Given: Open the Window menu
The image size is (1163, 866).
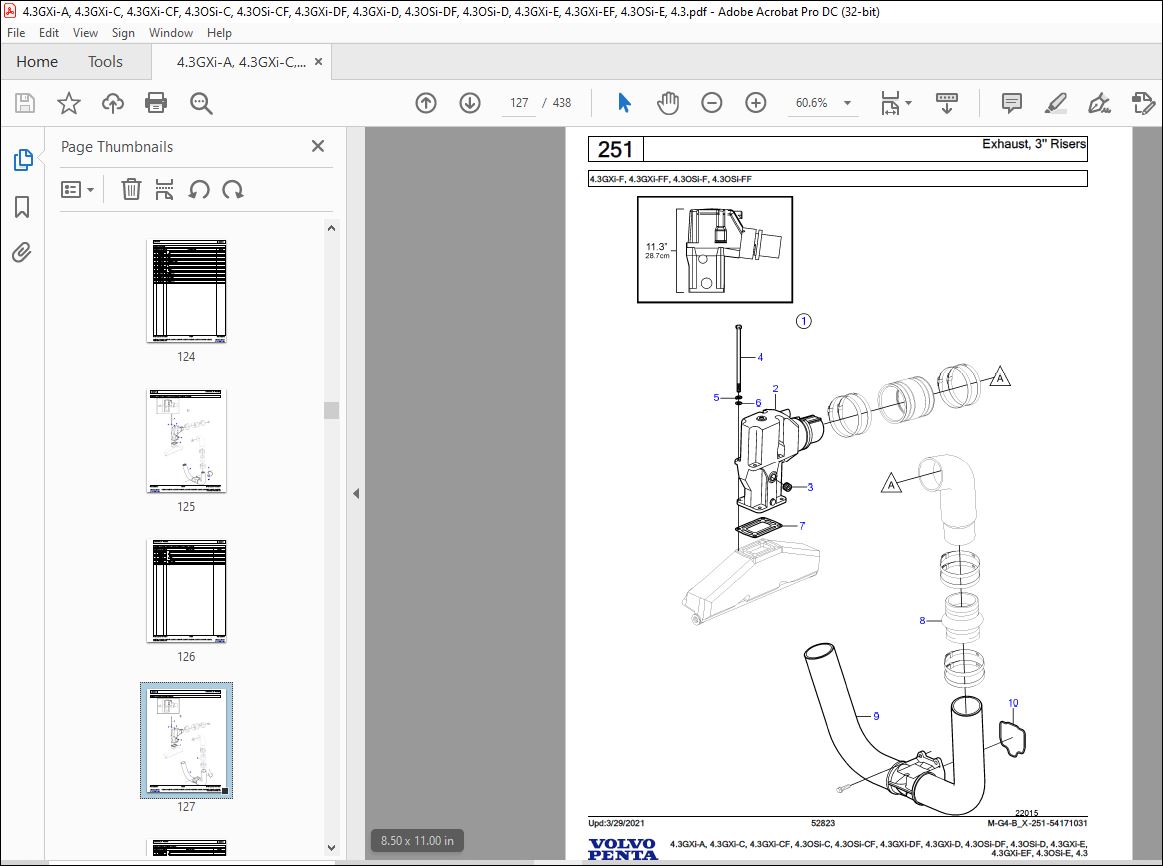Looking at the screenshot, I should click(x=171, y=33).
